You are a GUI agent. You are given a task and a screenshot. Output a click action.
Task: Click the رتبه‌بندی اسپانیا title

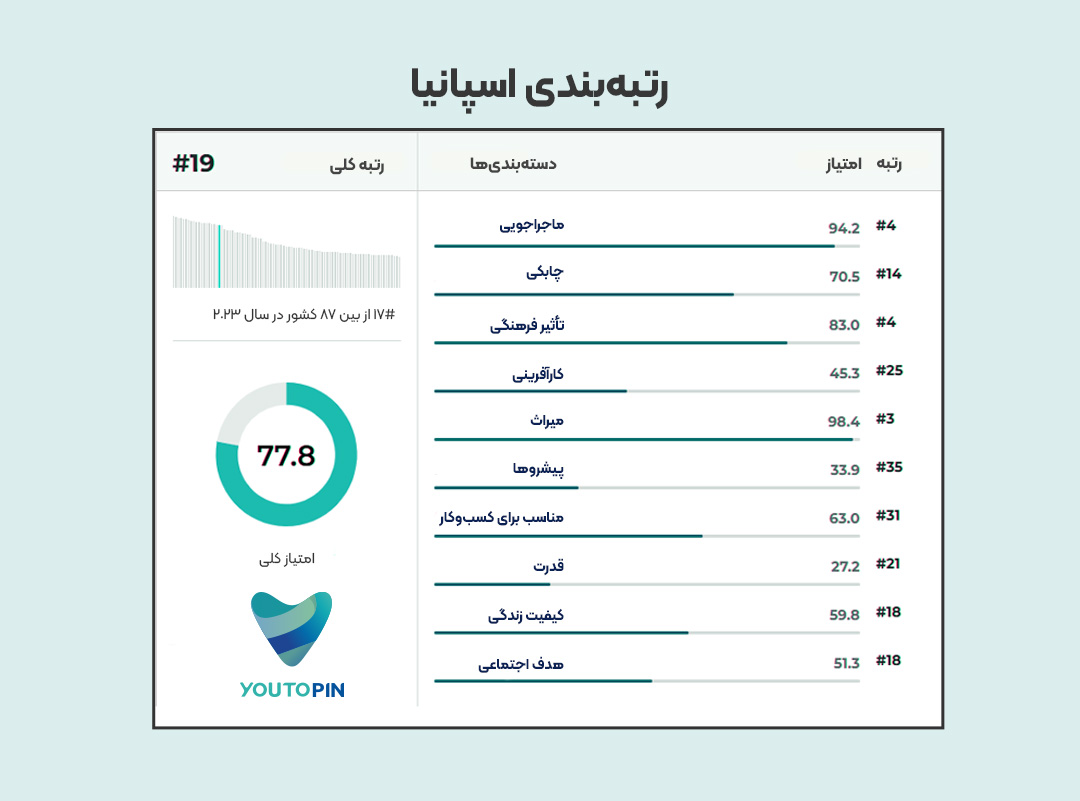click(539, 87)
